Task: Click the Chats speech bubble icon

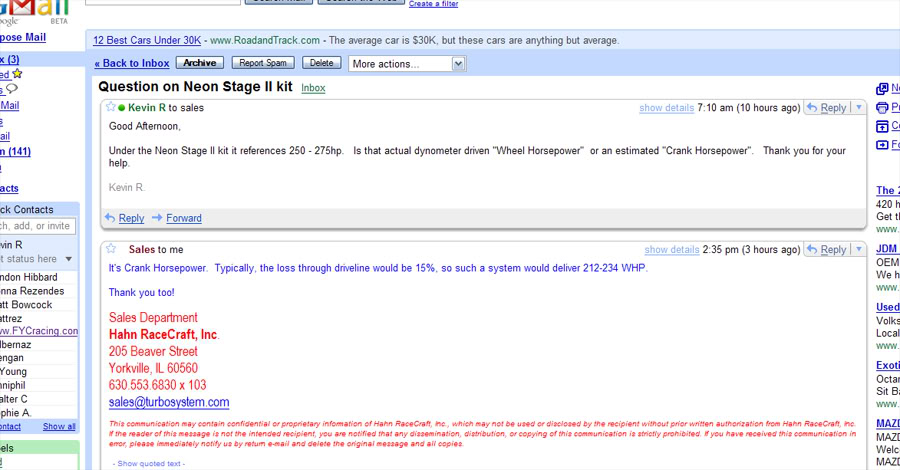Action: tap(12, 88)
